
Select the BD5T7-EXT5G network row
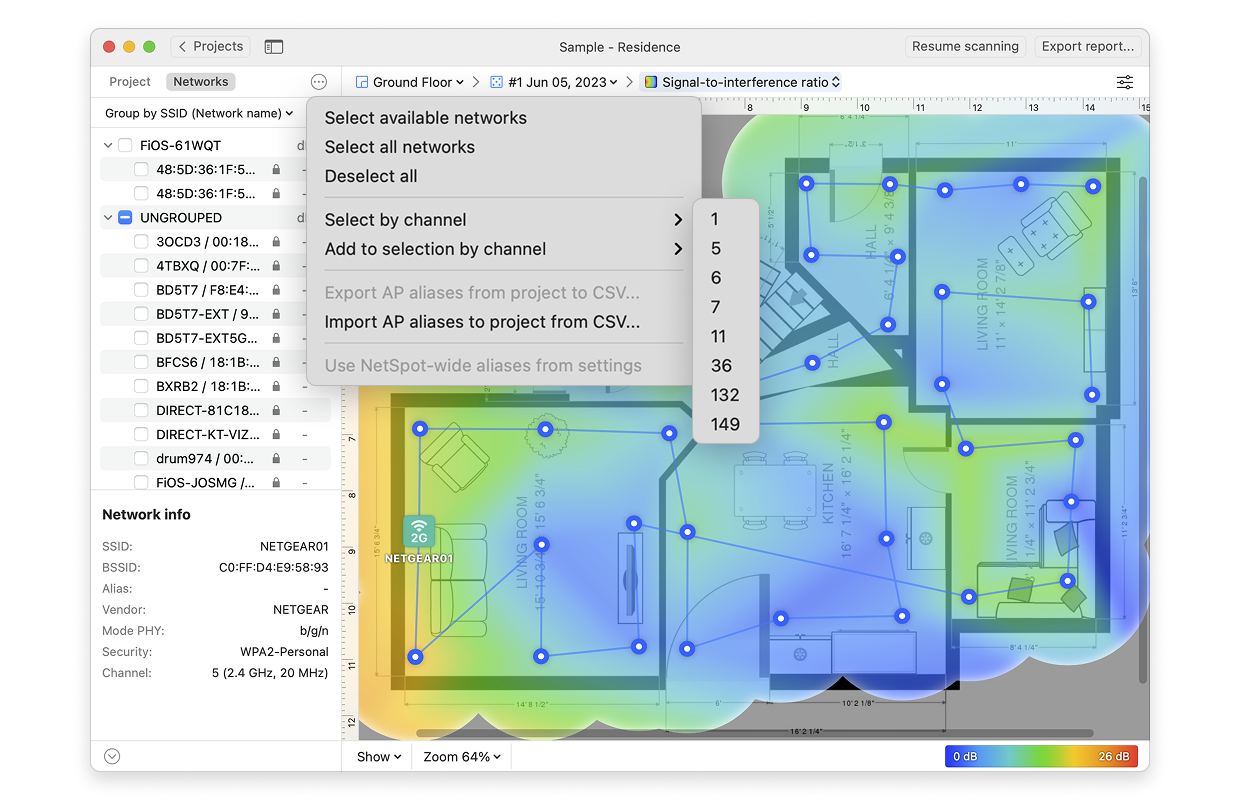click(215, 338)
